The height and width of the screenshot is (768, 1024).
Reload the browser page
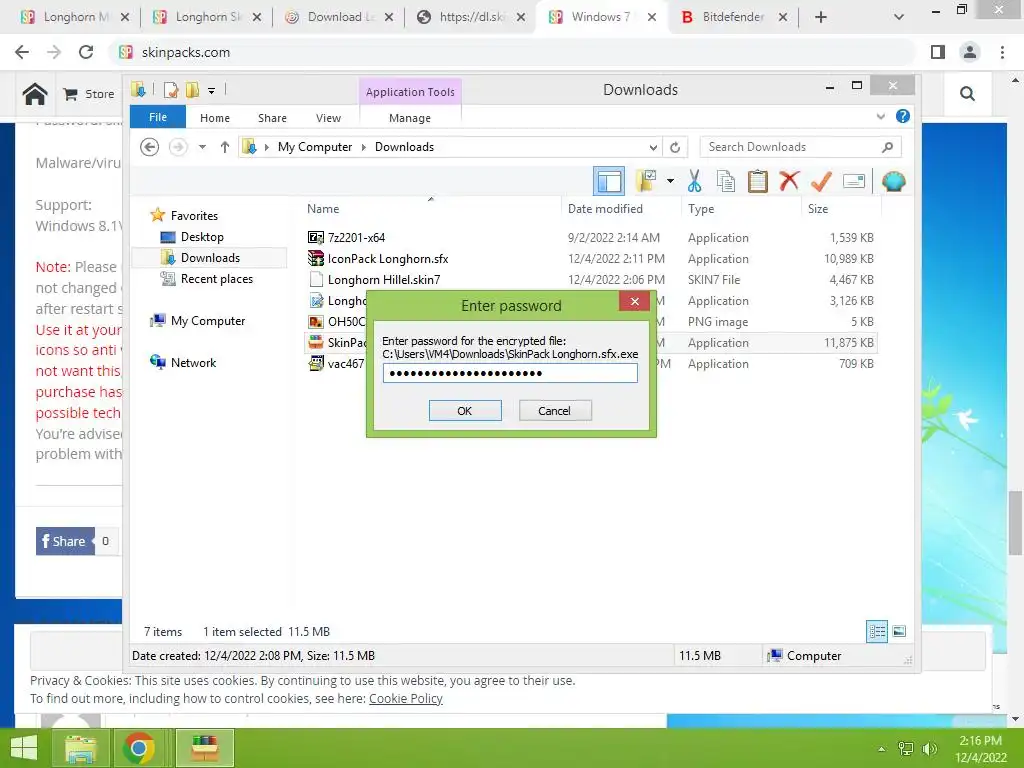pos(86,52)
